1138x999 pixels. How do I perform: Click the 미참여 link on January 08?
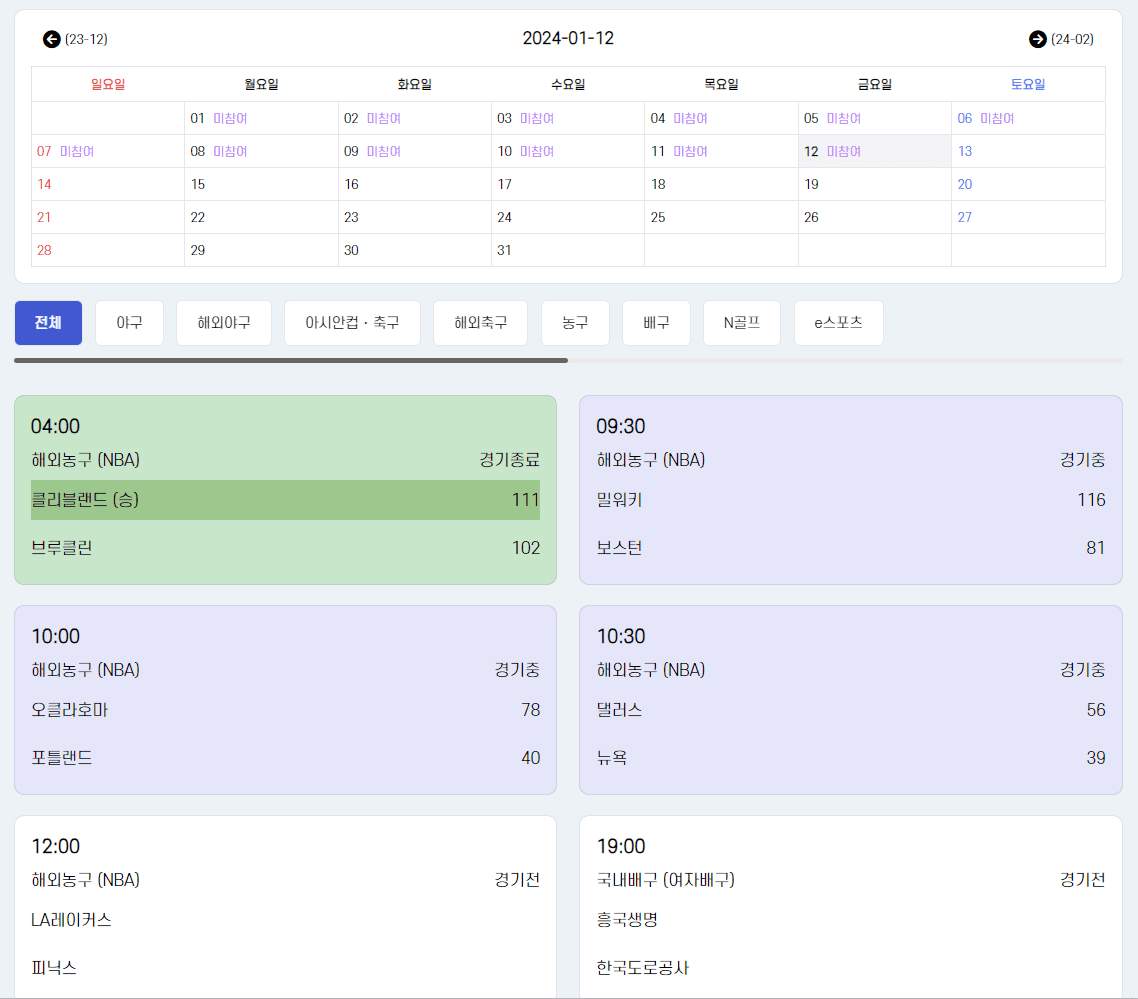pos(230,152)
